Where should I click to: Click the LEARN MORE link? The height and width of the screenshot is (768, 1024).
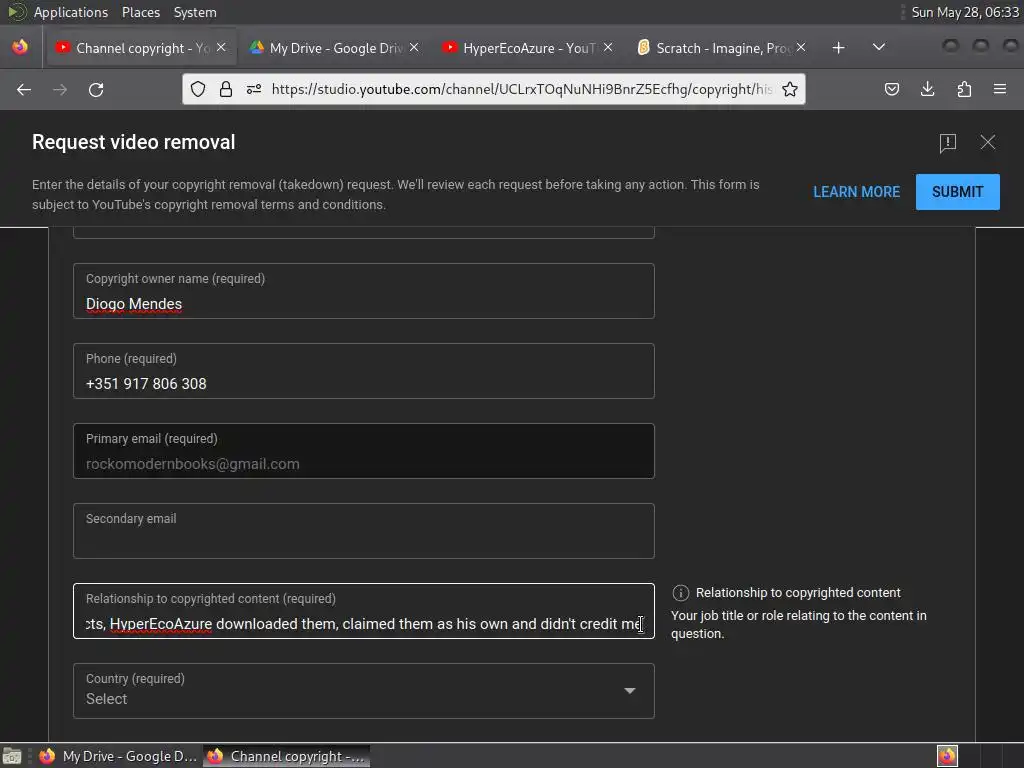pyautogui.click(x=856, y=192)
